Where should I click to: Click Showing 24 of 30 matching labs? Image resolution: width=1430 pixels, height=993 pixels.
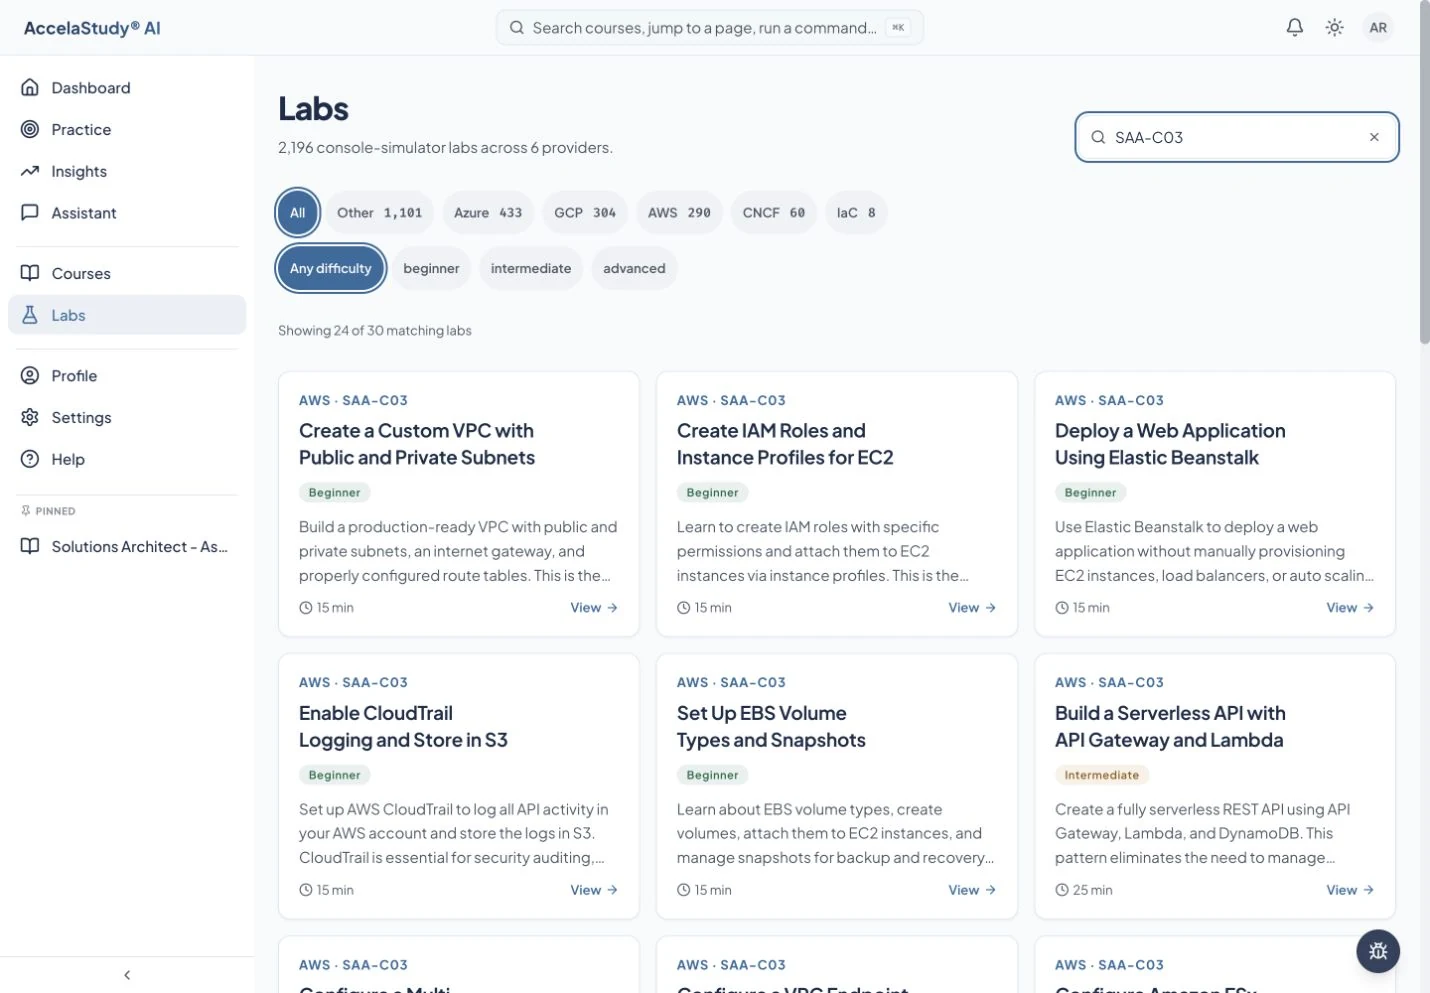tap(375, 331)
